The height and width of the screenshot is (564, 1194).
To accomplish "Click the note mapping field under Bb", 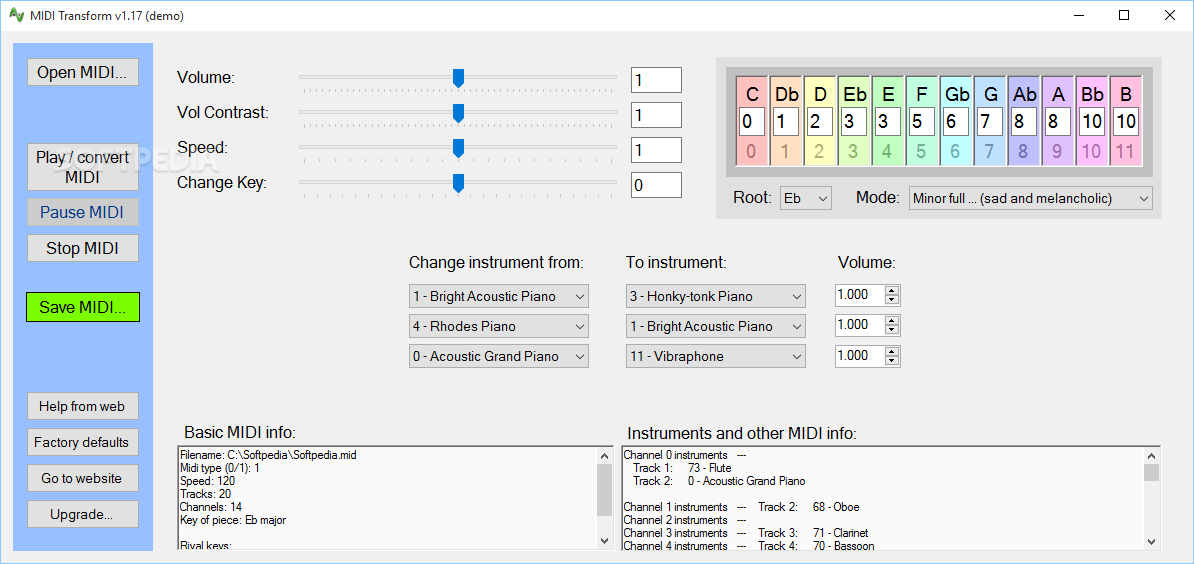I will 1092,121.
